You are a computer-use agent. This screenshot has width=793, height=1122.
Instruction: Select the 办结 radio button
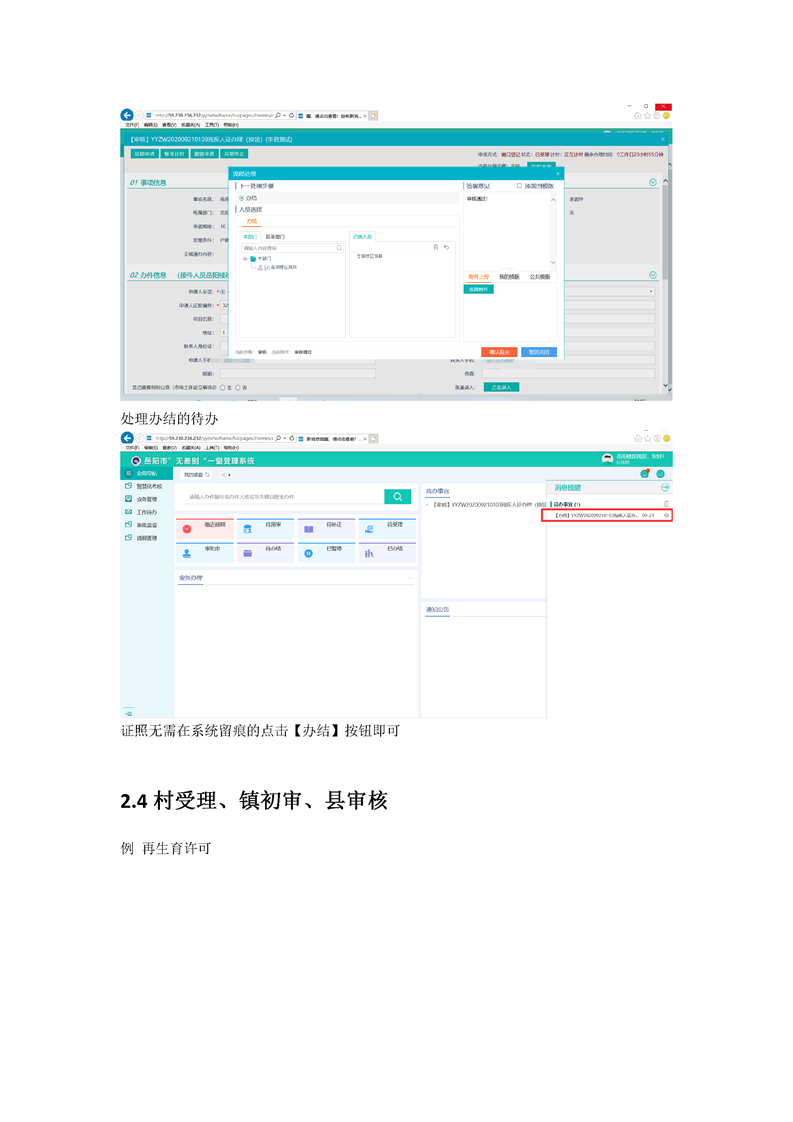pos(242,197)
